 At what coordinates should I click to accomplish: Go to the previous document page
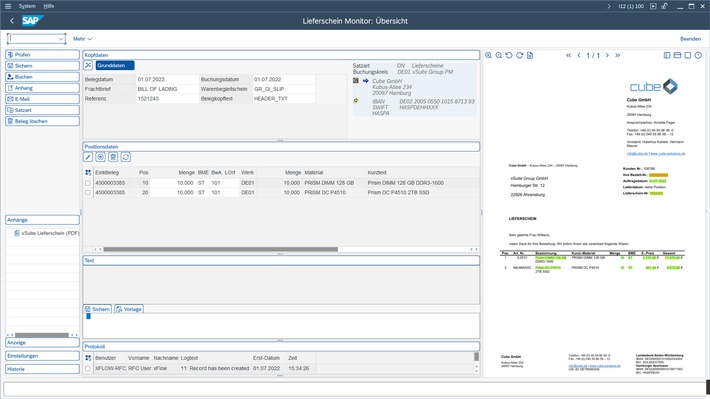[579, 55]
